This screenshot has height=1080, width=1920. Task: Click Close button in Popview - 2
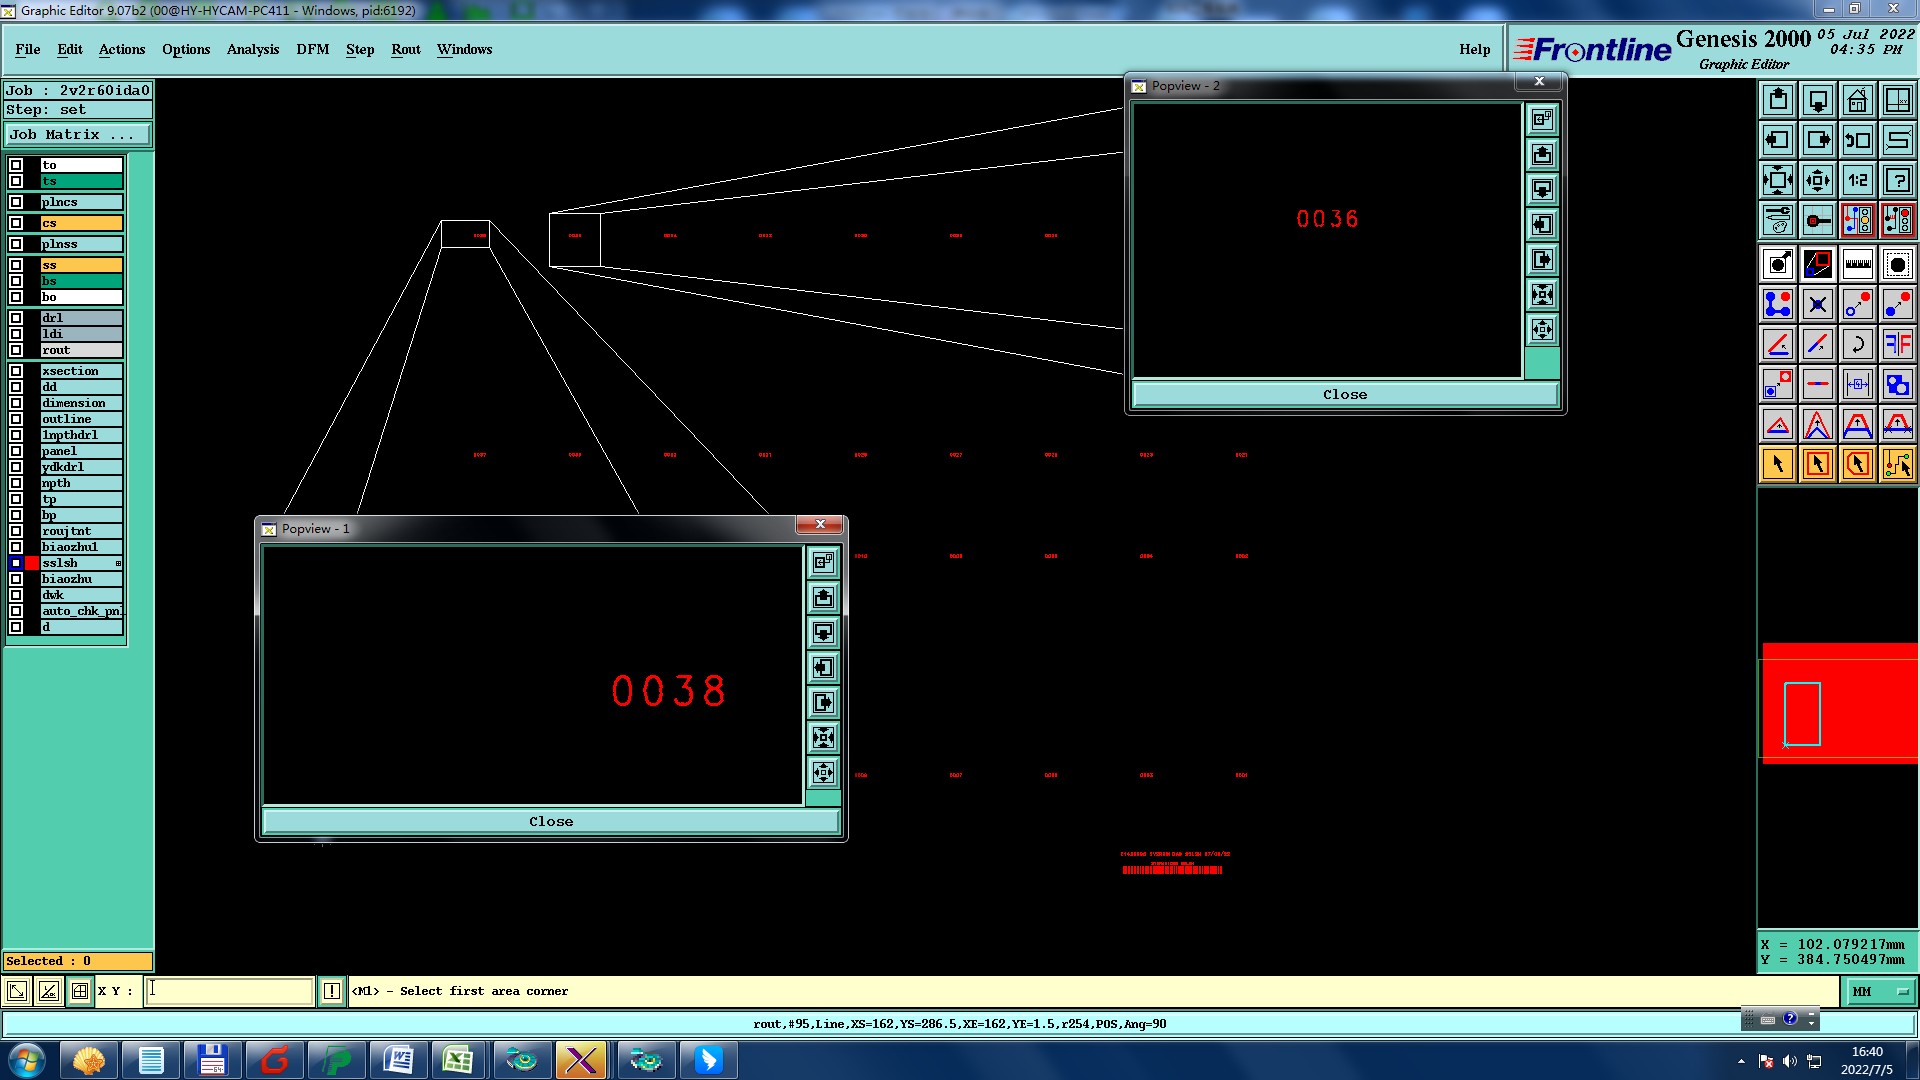pos(1344,394)
